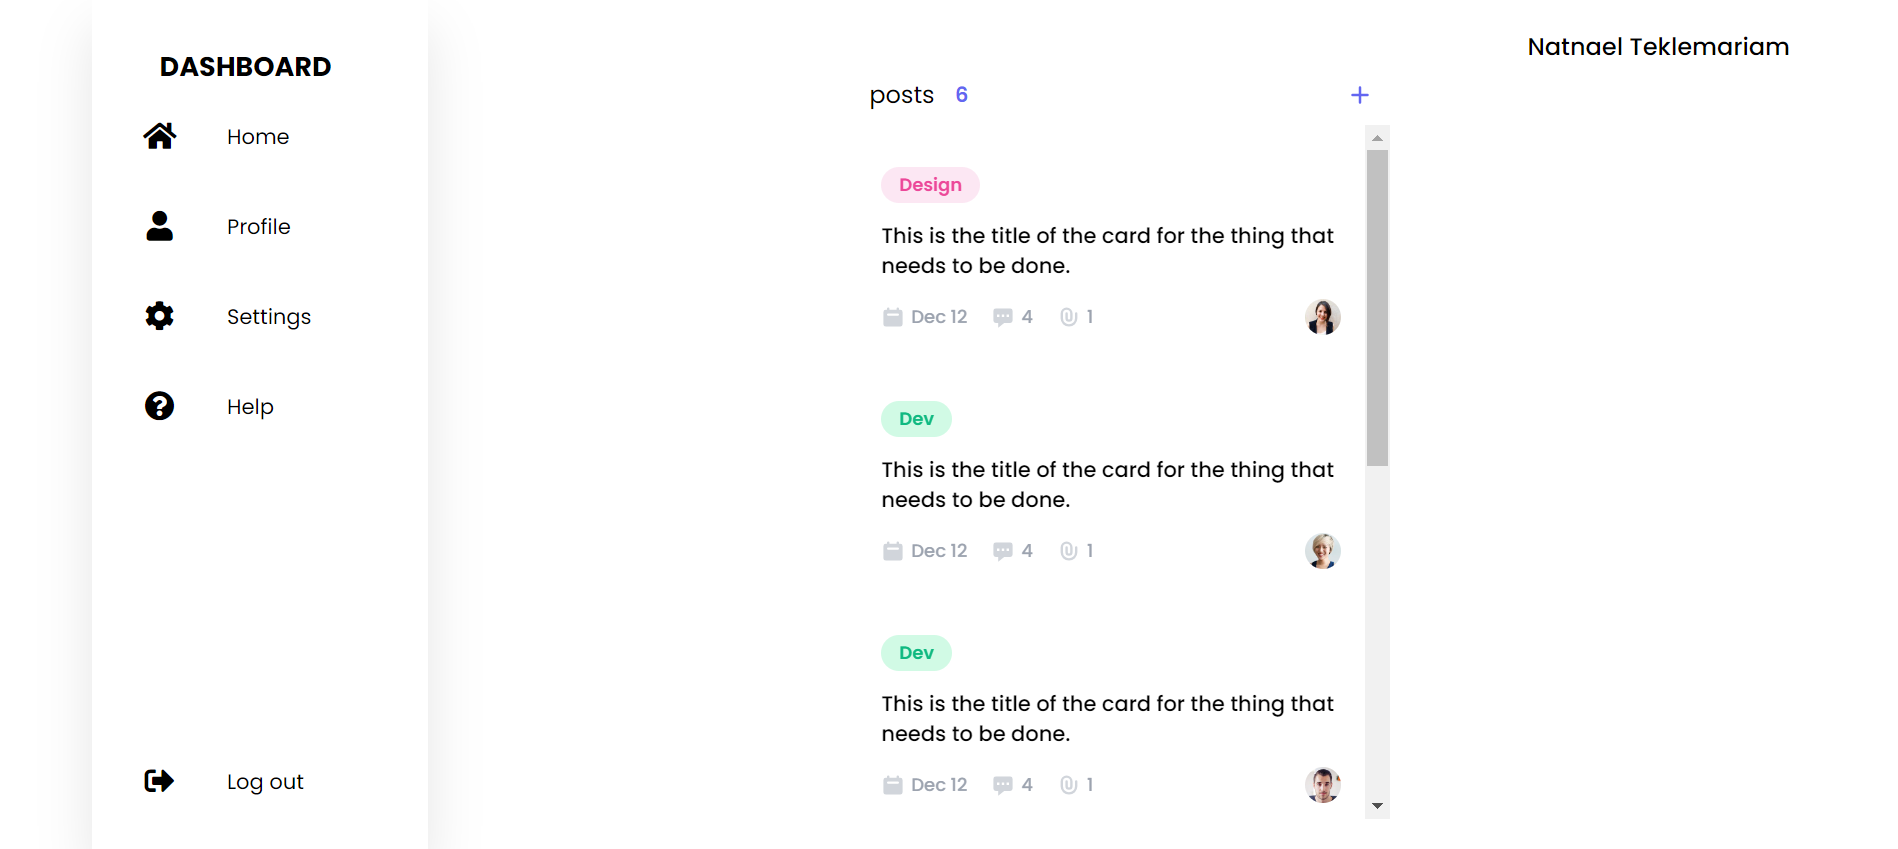Click the comments icon on the Design card
Screen dimensions: 1898x849
click(1002, 317)
